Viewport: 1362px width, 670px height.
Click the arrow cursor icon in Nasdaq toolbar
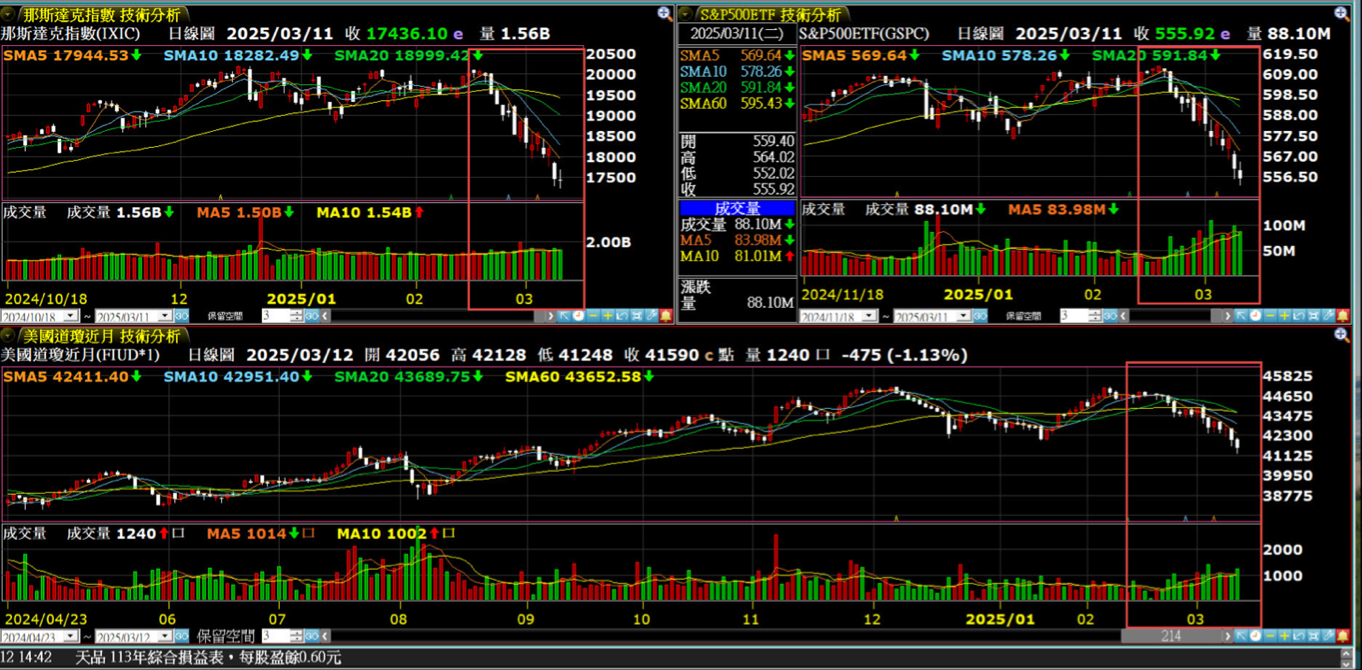click(x=565, y=316)
